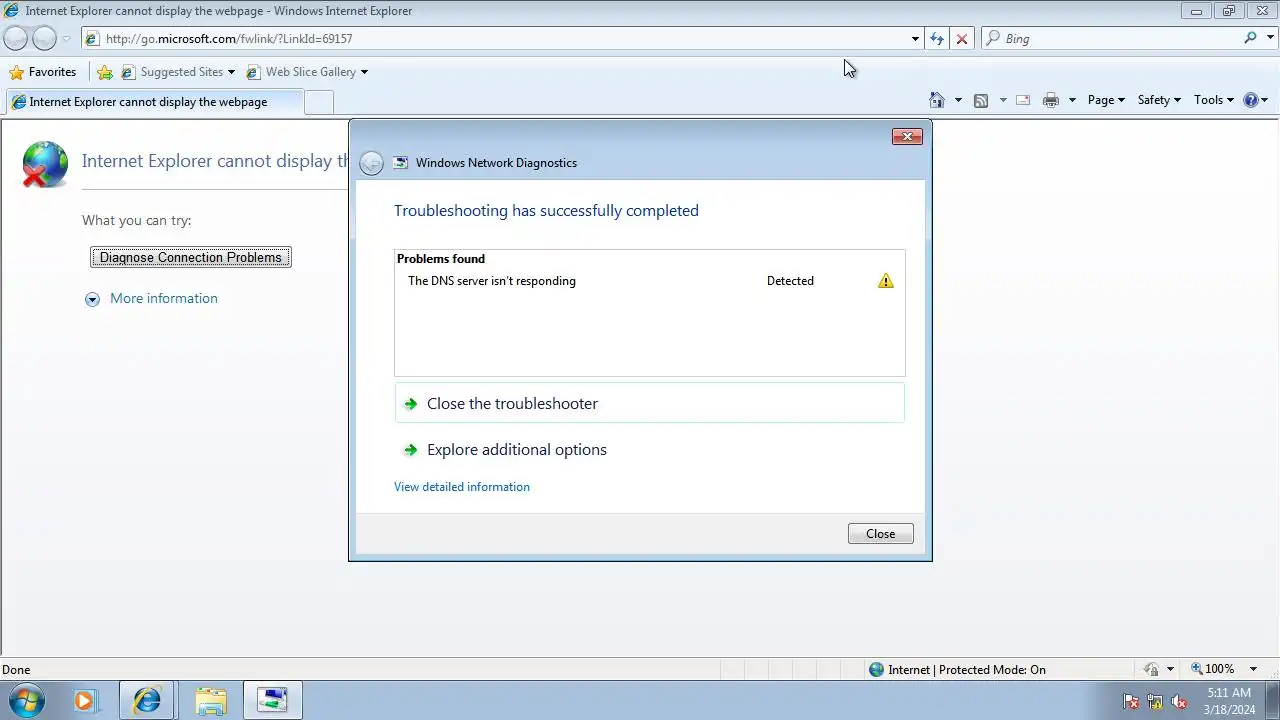
Task: Choose Explore additional options
Action: (x=650, y=449)
